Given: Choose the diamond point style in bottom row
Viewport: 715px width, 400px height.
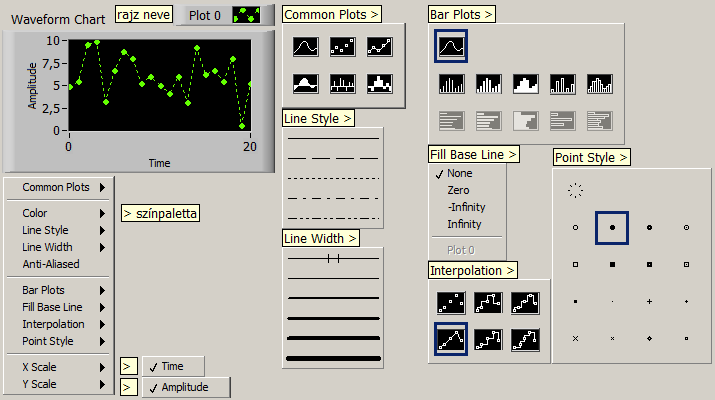Looking at the screenshot, I should click(649, 338).
